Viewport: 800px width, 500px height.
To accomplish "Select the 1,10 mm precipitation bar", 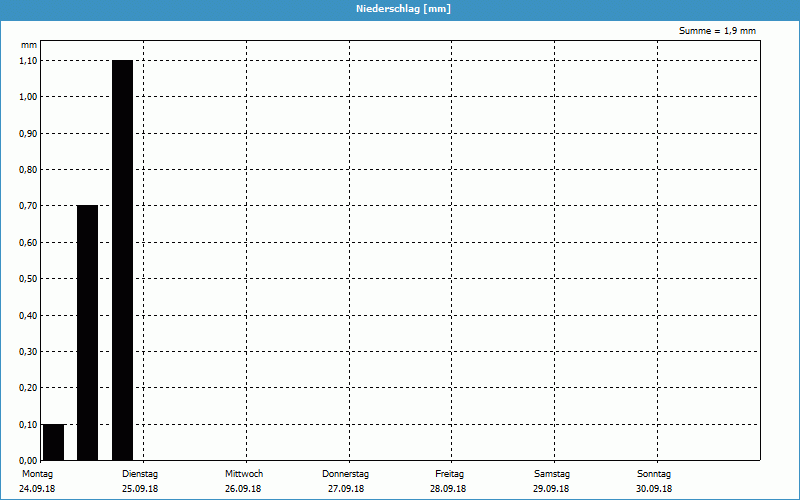I will (x=122, y=260).
